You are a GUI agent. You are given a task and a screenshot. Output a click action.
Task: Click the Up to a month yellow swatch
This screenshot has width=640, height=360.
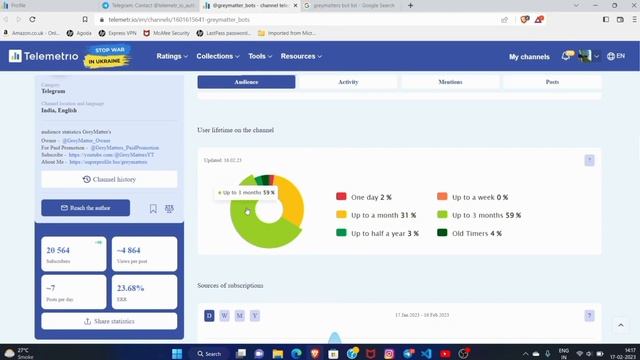click(x=341, y=214)
